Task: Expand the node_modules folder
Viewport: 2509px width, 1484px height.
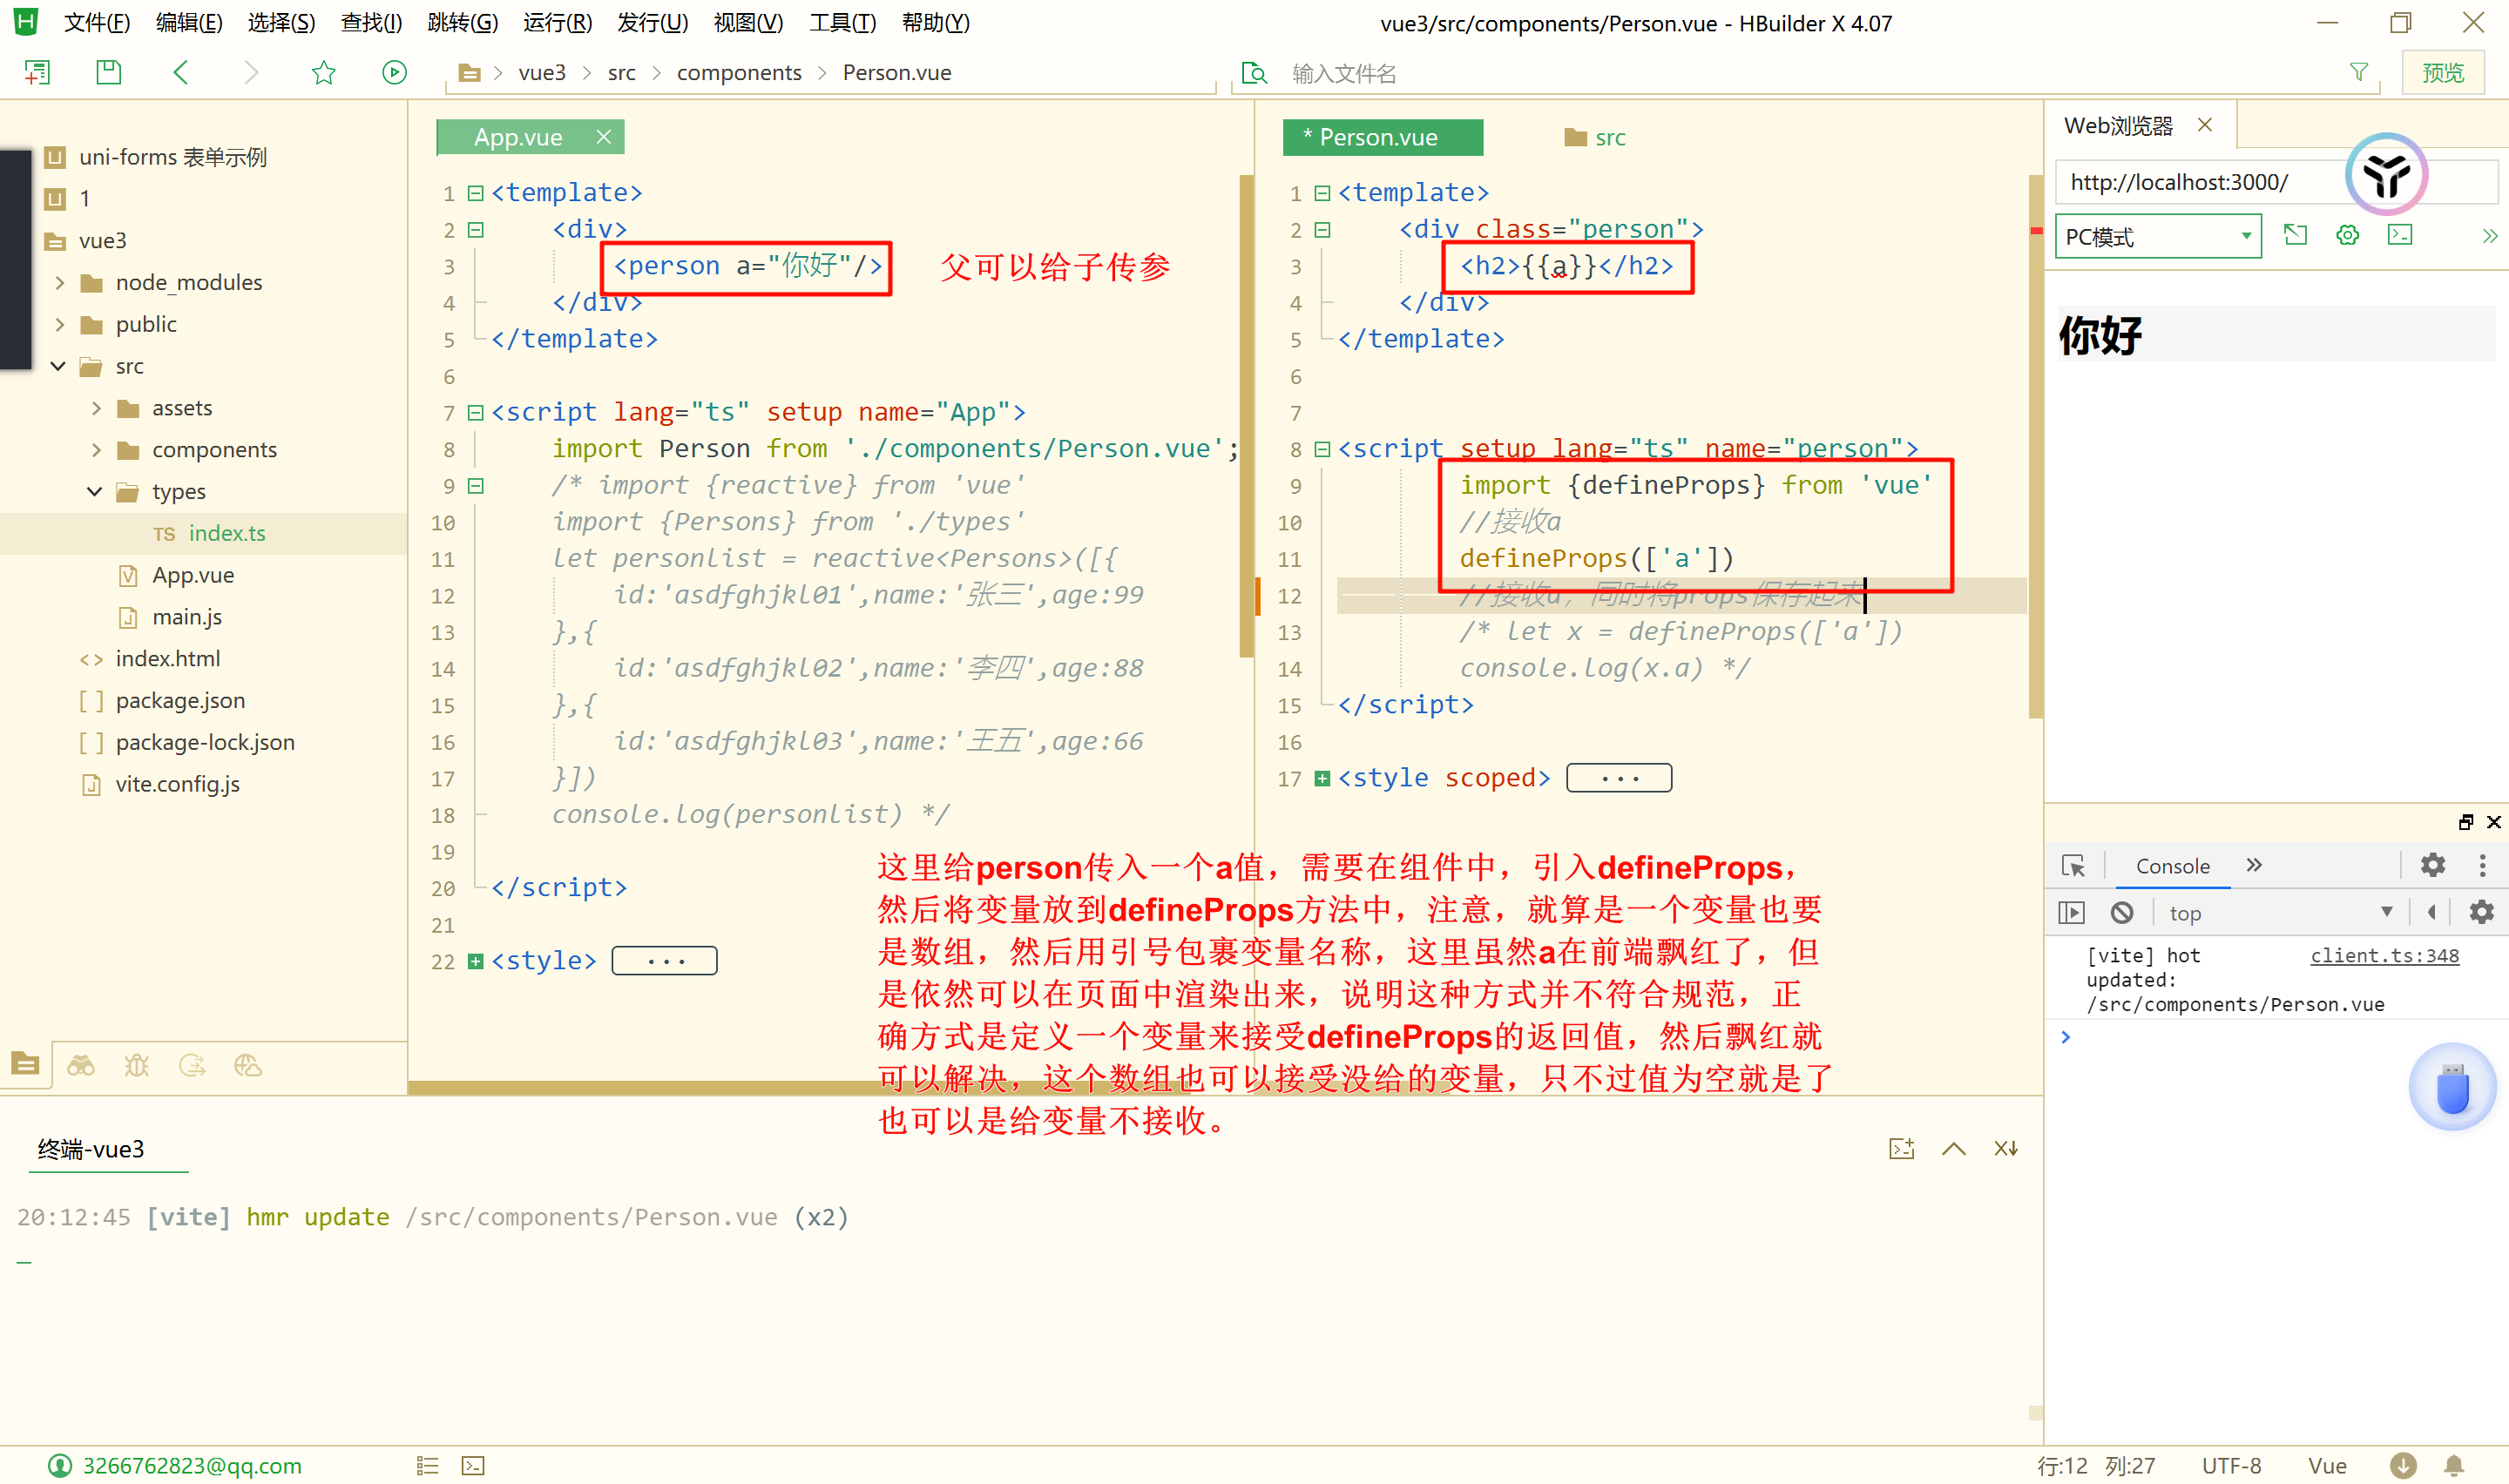Action: pyautogui.click(x=60, y=283)
